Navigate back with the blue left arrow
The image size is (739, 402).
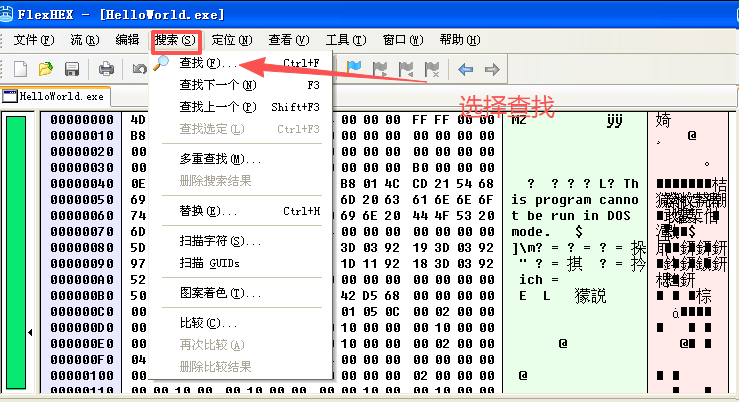tap(466, 70)
